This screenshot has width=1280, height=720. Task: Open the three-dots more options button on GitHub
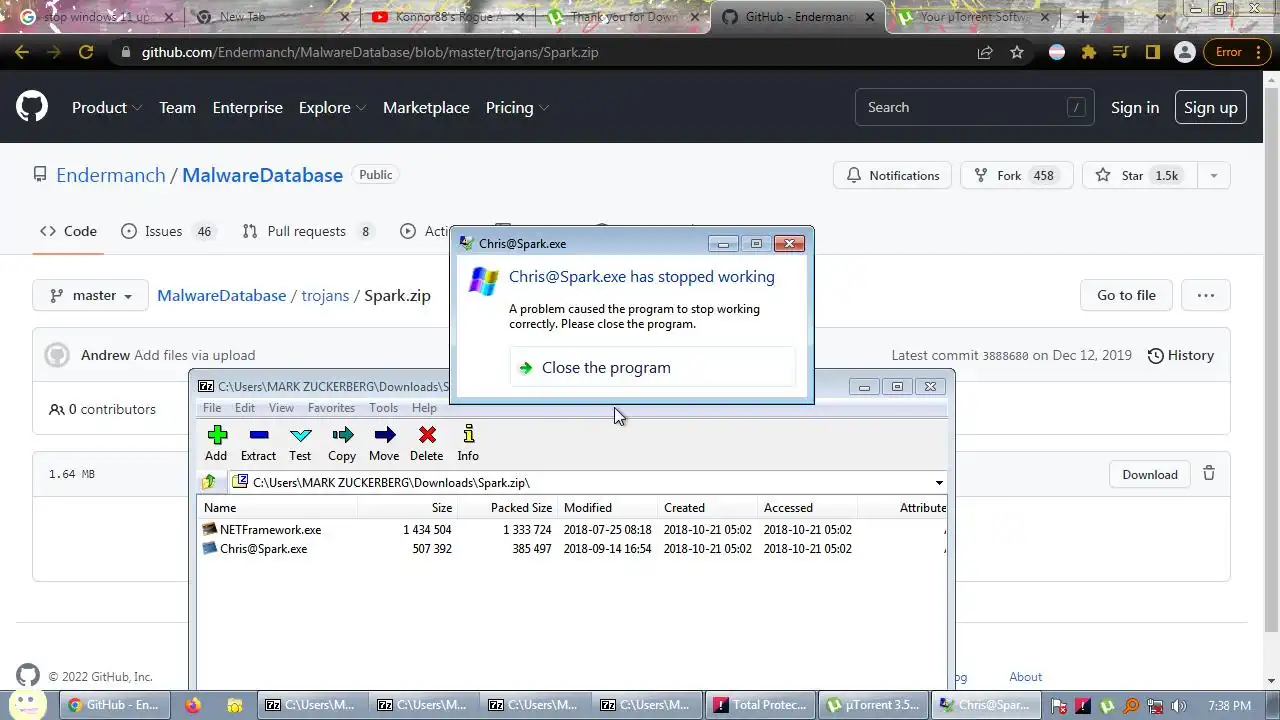tap(1206, 295)
